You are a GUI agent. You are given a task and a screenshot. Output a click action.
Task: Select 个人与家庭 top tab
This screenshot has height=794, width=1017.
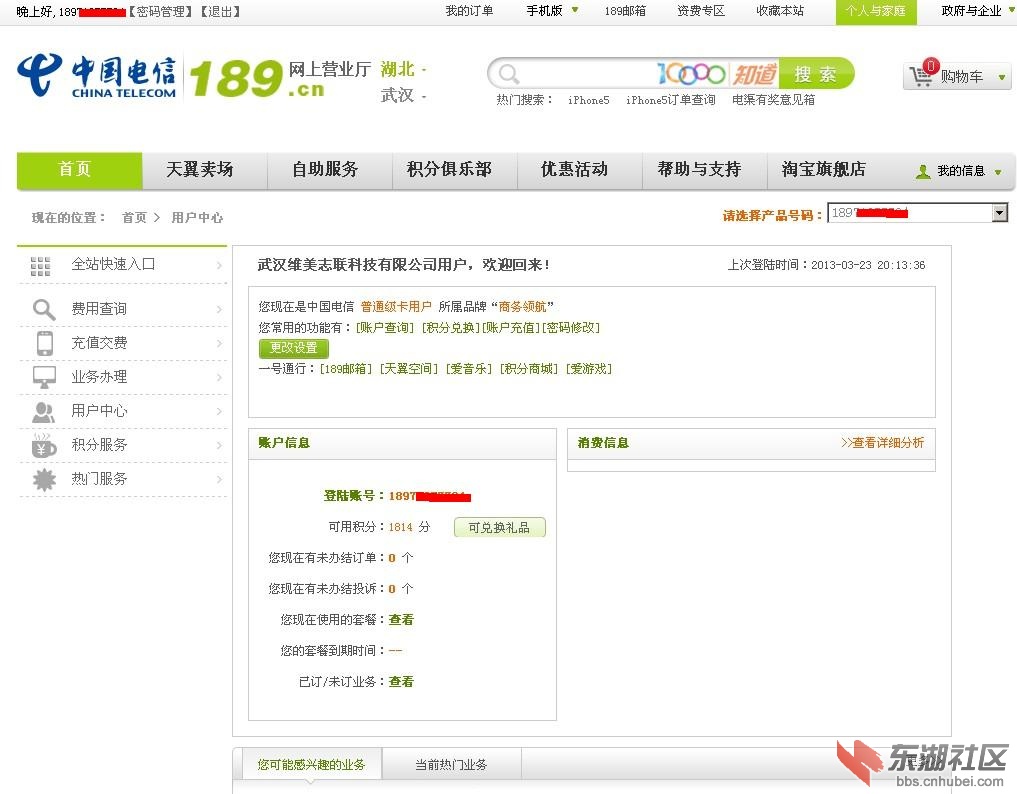coord(876,12)
